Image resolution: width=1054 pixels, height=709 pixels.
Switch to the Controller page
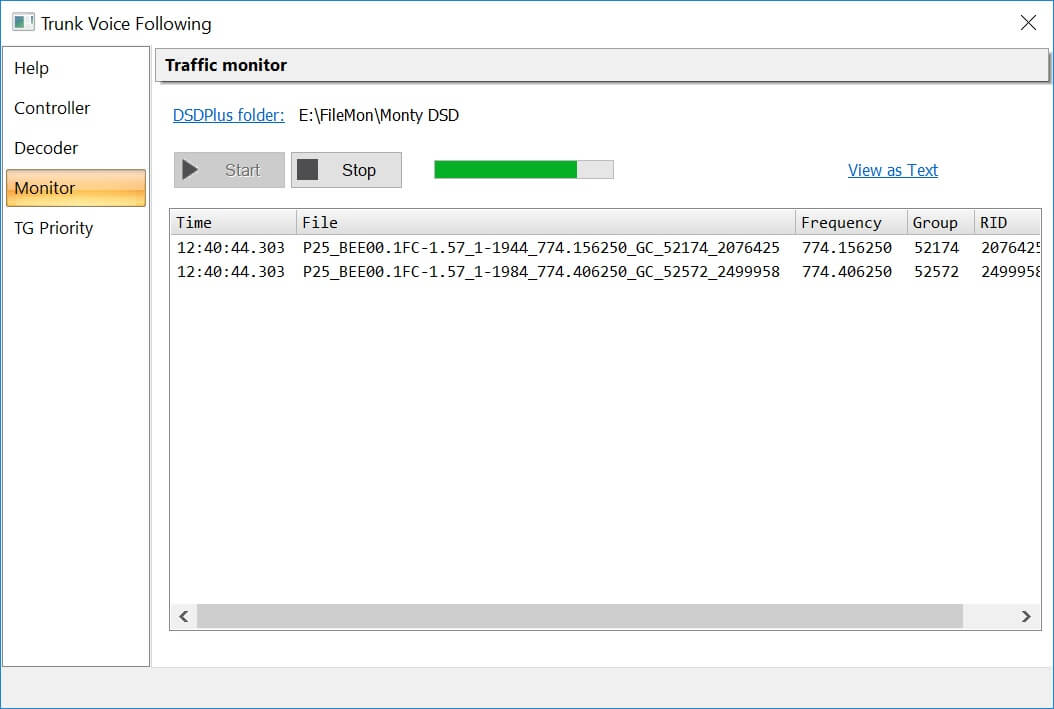point(52,108)
